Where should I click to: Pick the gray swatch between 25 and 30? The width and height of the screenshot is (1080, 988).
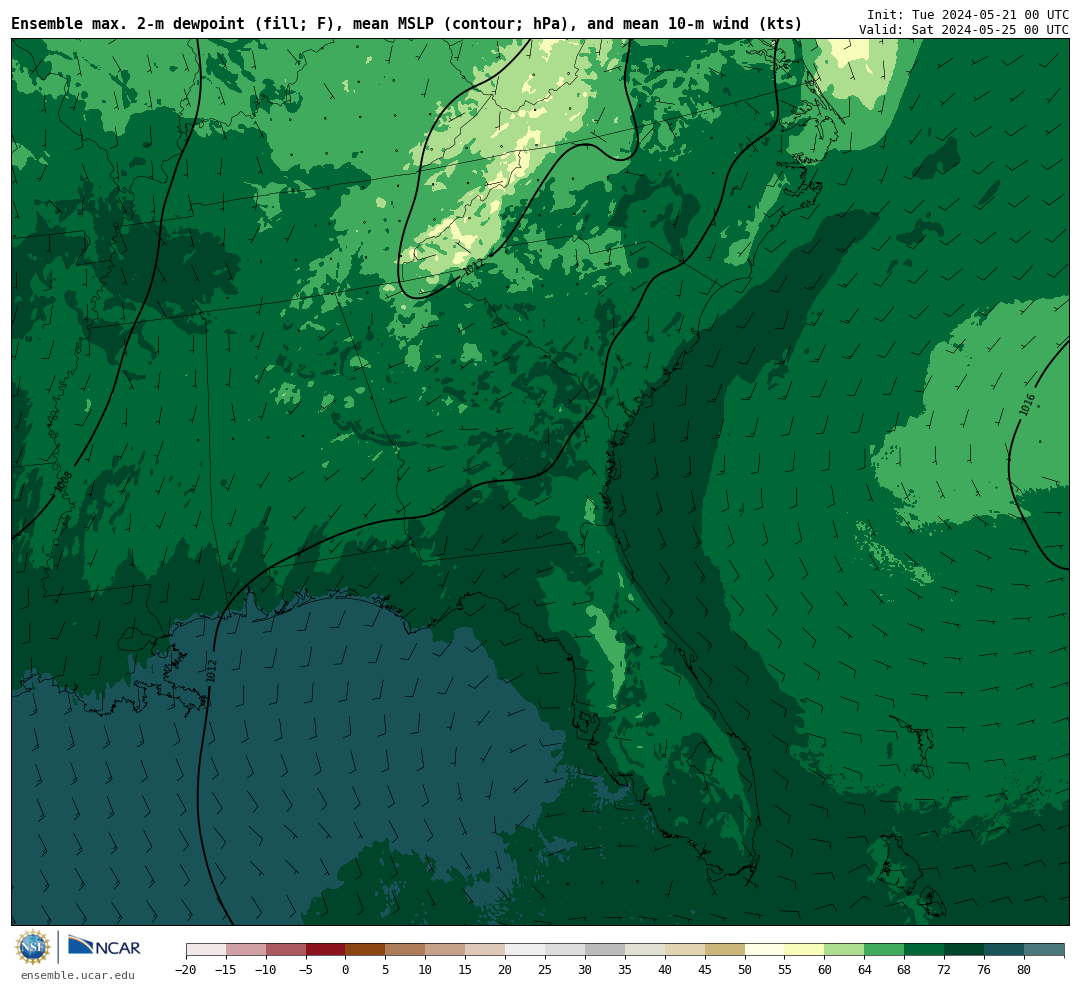565,950
